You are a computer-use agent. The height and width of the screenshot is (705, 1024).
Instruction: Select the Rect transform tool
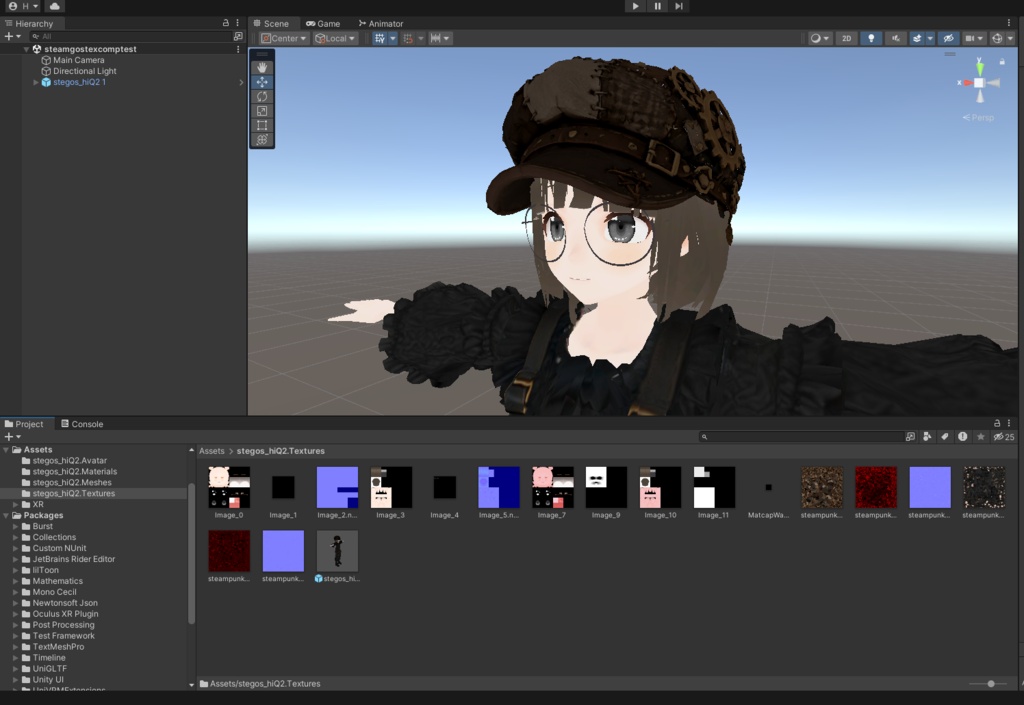[262, 125]
